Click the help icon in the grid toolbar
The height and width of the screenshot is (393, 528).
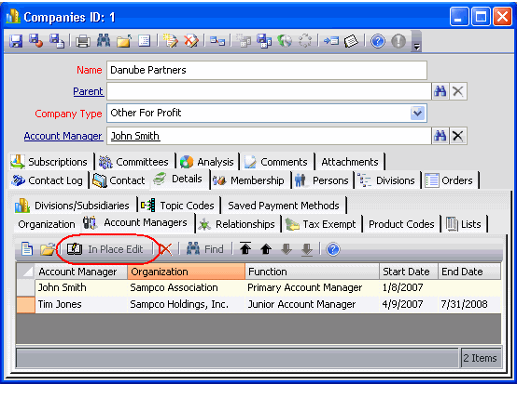pos(333,250)
